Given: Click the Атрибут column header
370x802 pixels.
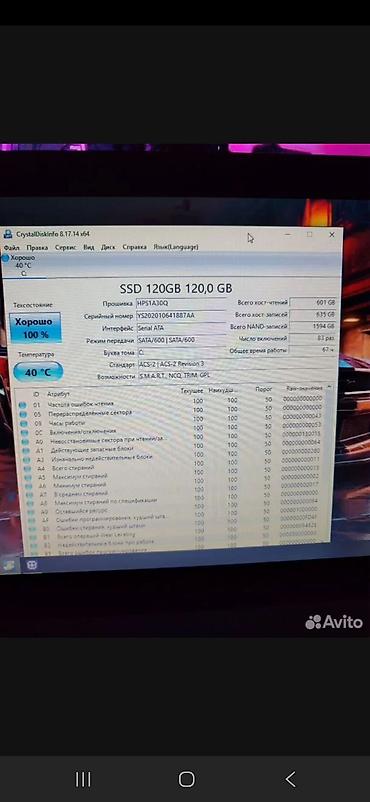Looking at the screenshot, I should 58,394.
